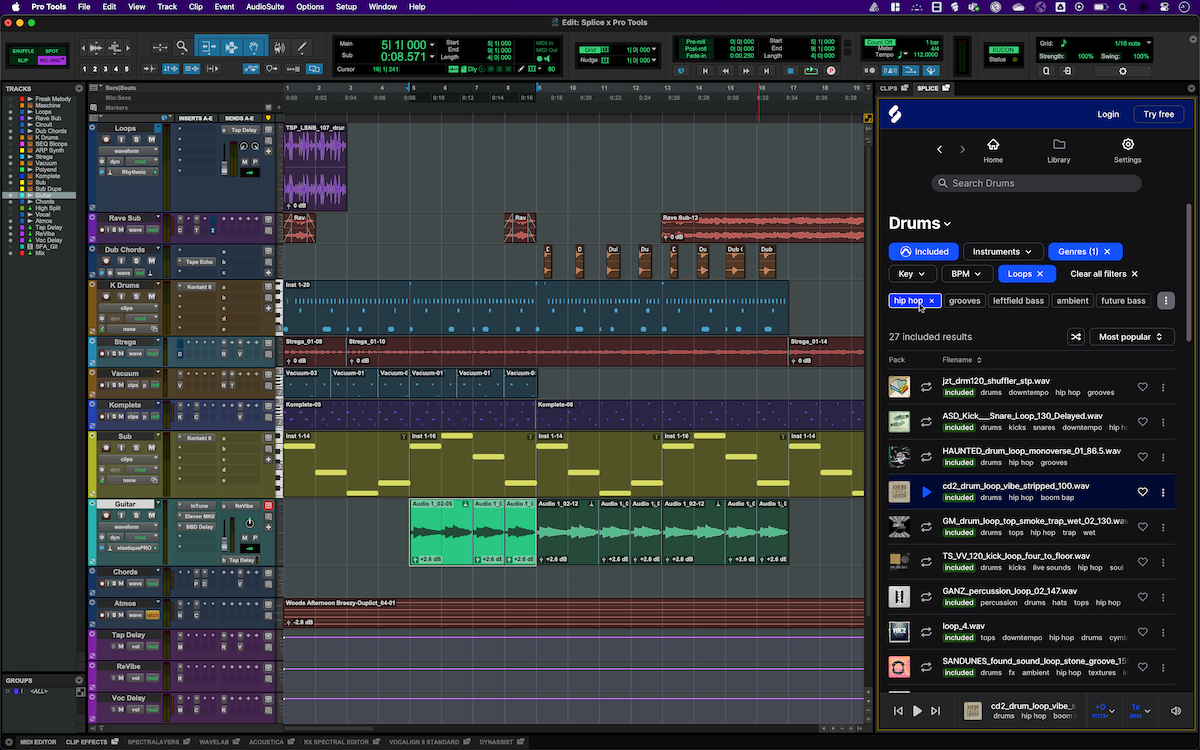This screenshot has width=1200, height=750.
Task: Open the BPM filter dropdown
Action: [x=966, y=273]
